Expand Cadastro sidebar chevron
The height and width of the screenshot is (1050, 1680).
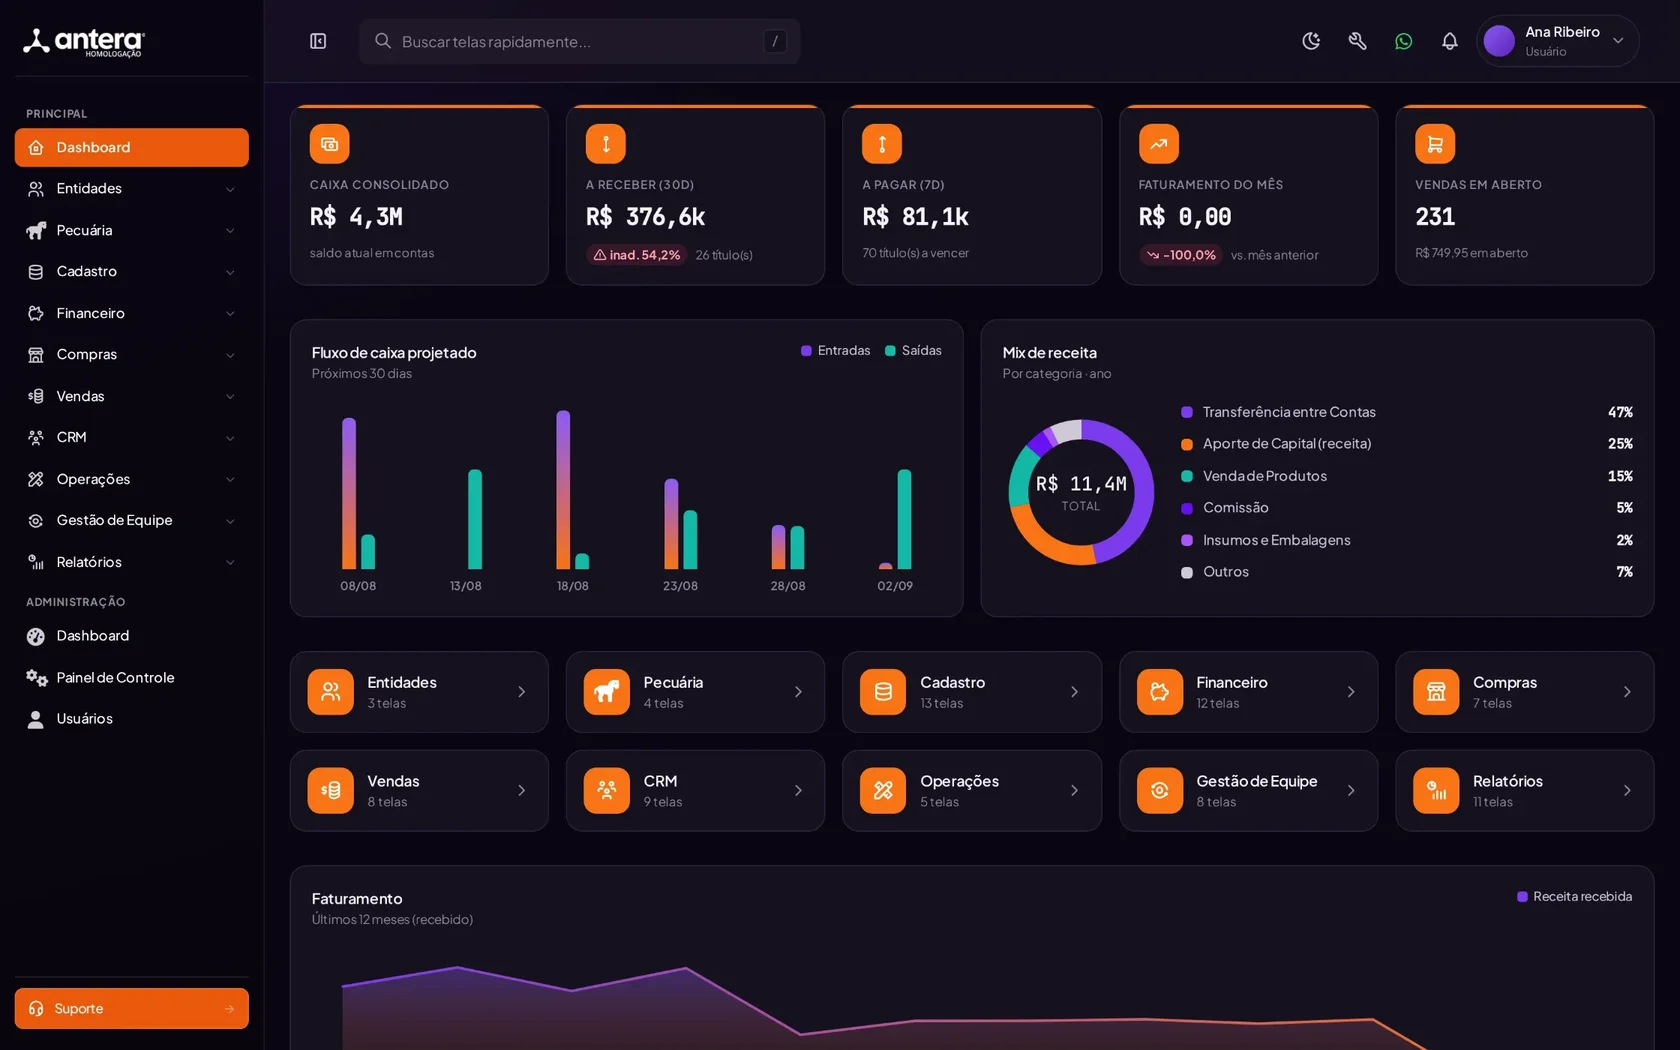click(x=230, y=272)
